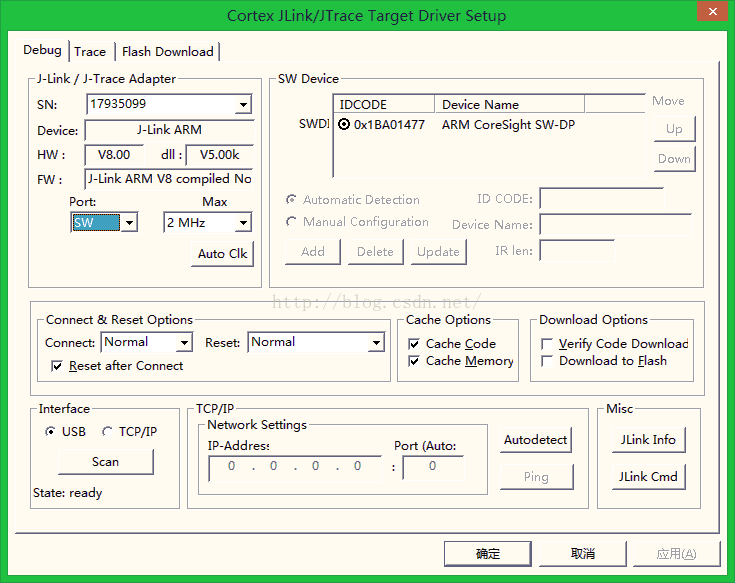Open JLink Cmd
Image resolution: width=735 pixels, height=583 pixels.
(x=649, y=477)
